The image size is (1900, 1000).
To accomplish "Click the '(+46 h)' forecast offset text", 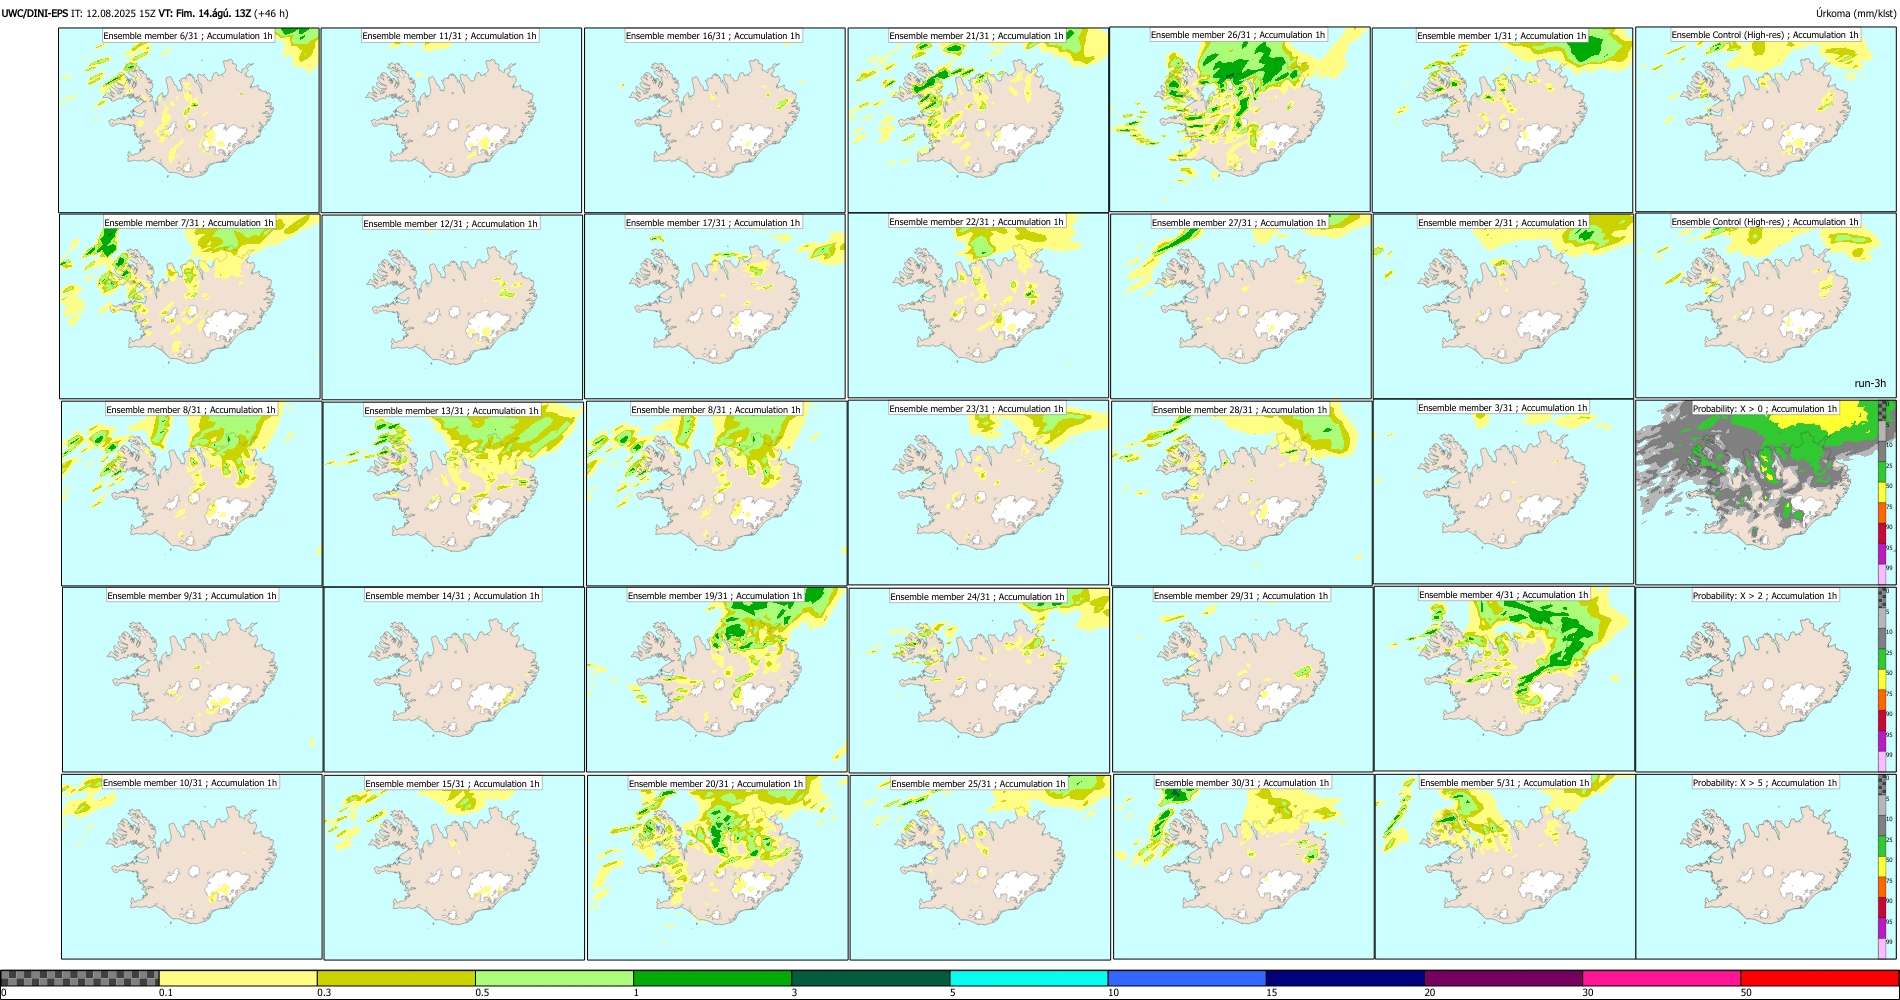I will 272,13.
